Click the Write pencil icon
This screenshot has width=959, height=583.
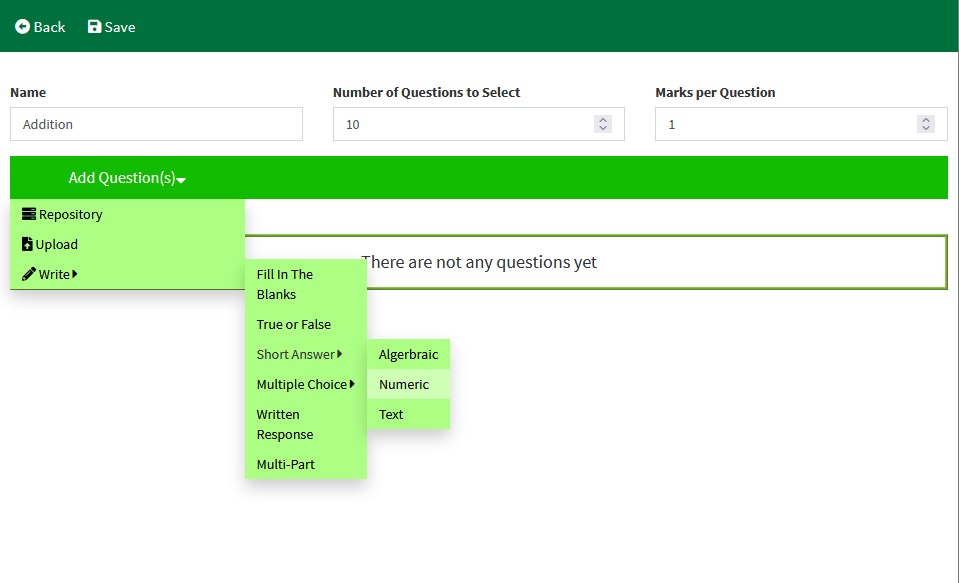coord(29,274)
